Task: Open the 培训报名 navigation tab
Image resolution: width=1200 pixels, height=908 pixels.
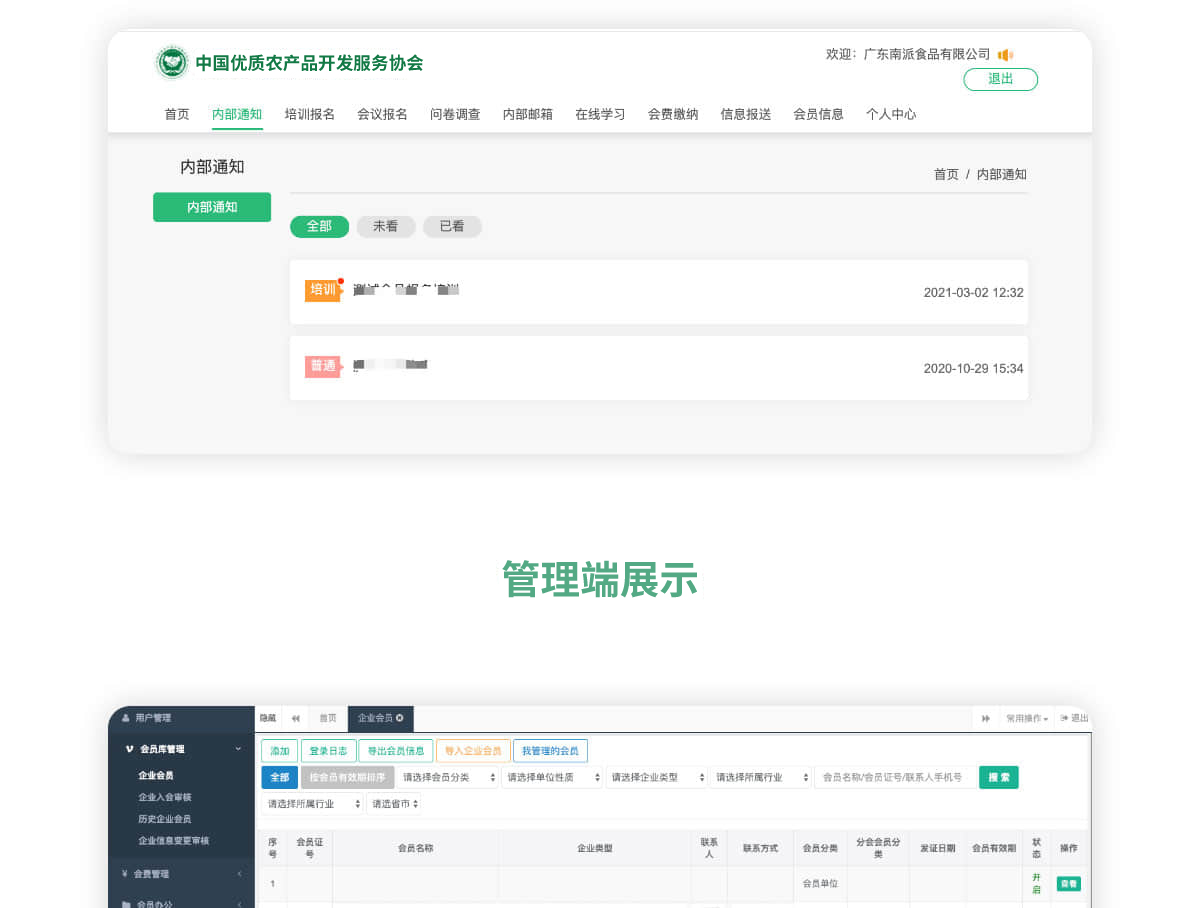Action: click(x=310, y=114)
